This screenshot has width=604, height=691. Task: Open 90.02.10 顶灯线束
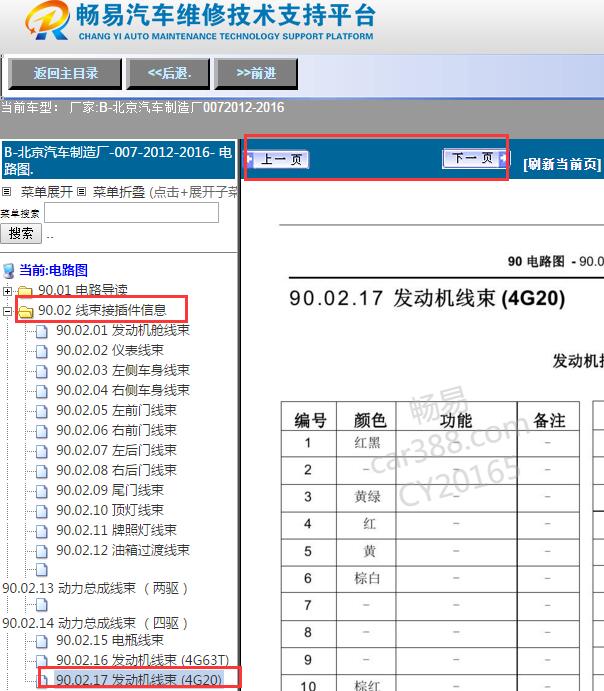coord(110,510)
